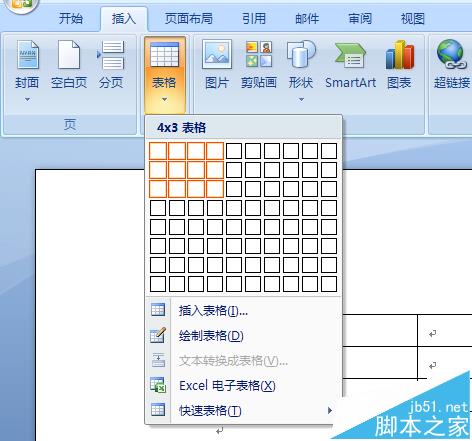Image resolution: width=472 pixels, height=441 pixels.
Task: Choose 插入表格(I)... menu entry
Action: pos(213,311)
